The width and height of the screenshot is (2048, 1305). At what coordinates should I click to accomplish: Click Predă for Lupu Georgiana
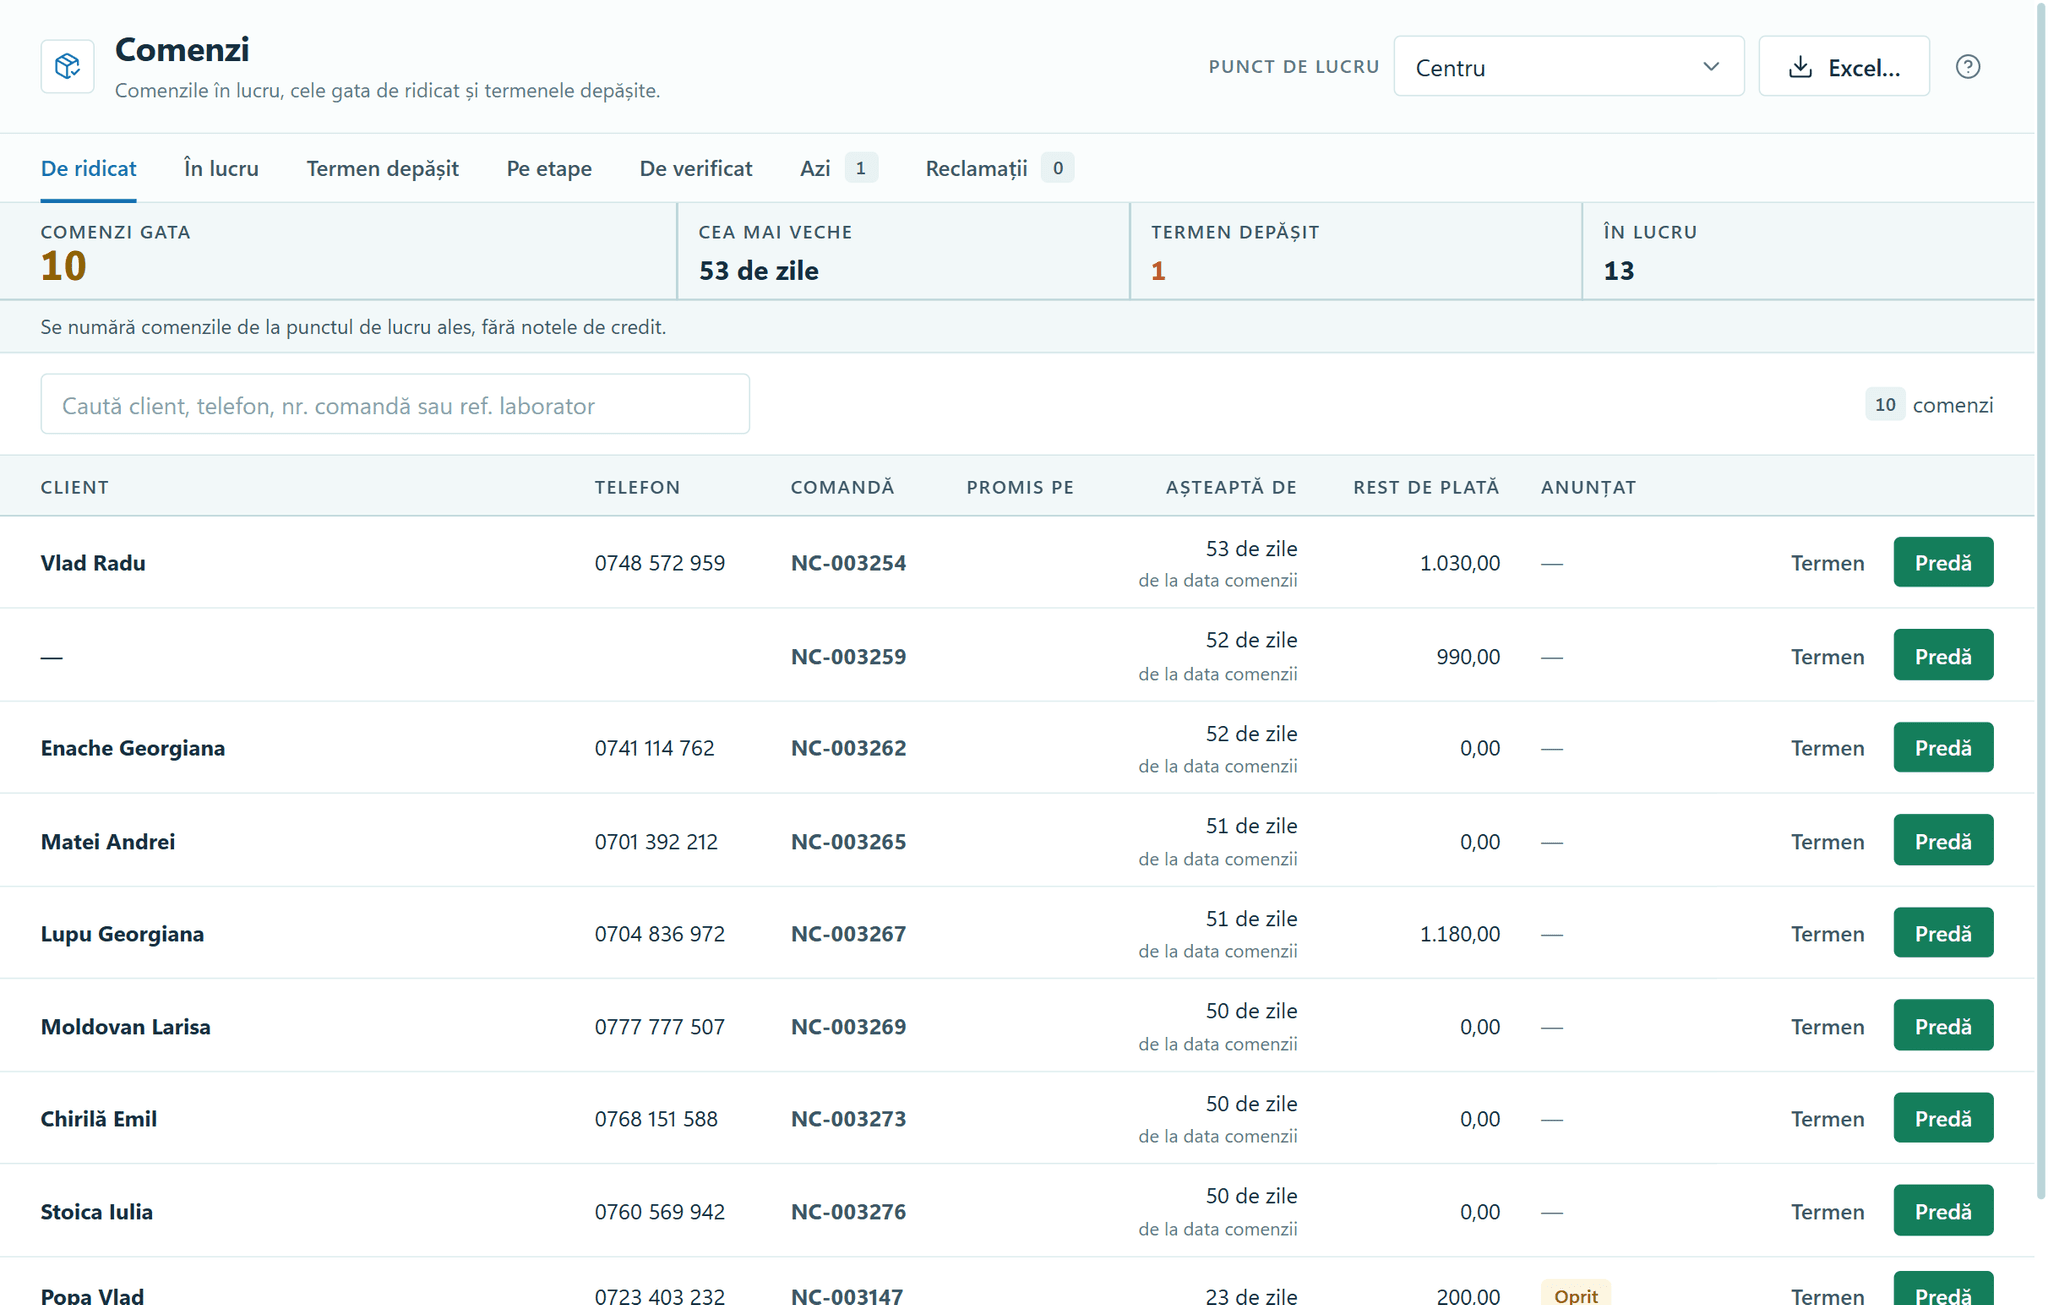point(1942,933)
